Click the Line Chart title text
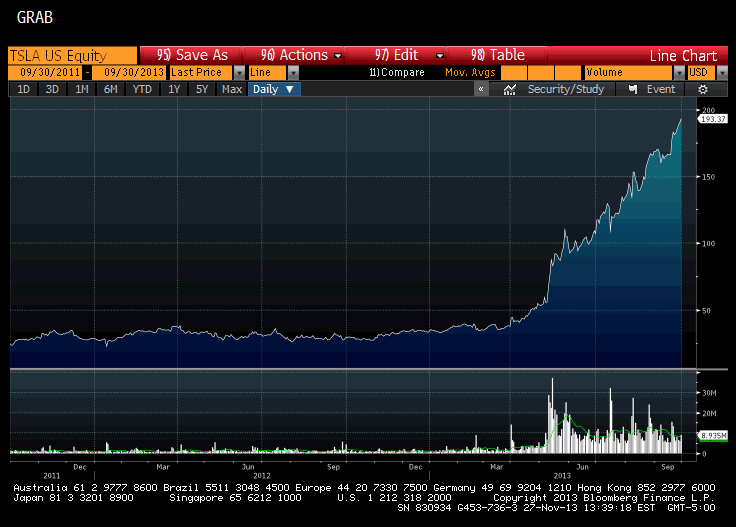 point(683,56)
